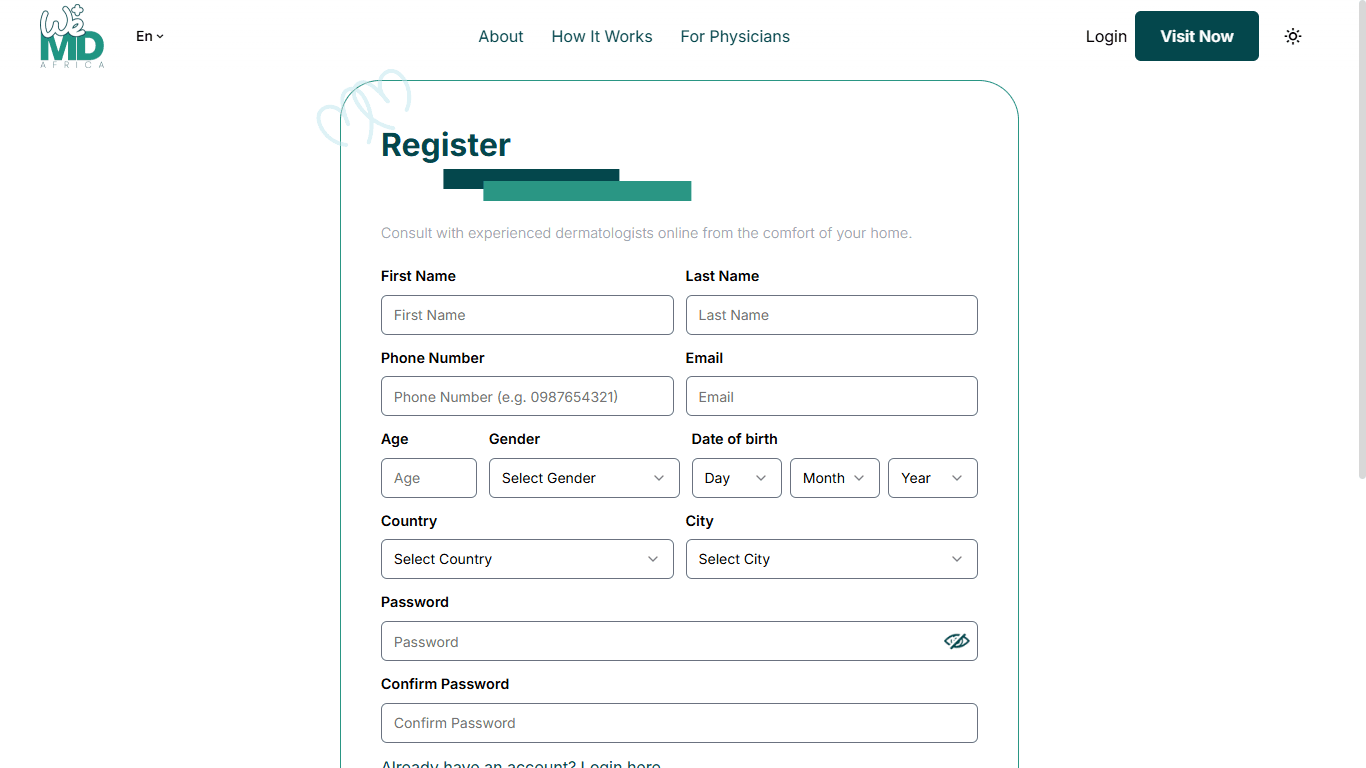
Task: Open the How It Works menu item
Action: (x=602, y=37)
